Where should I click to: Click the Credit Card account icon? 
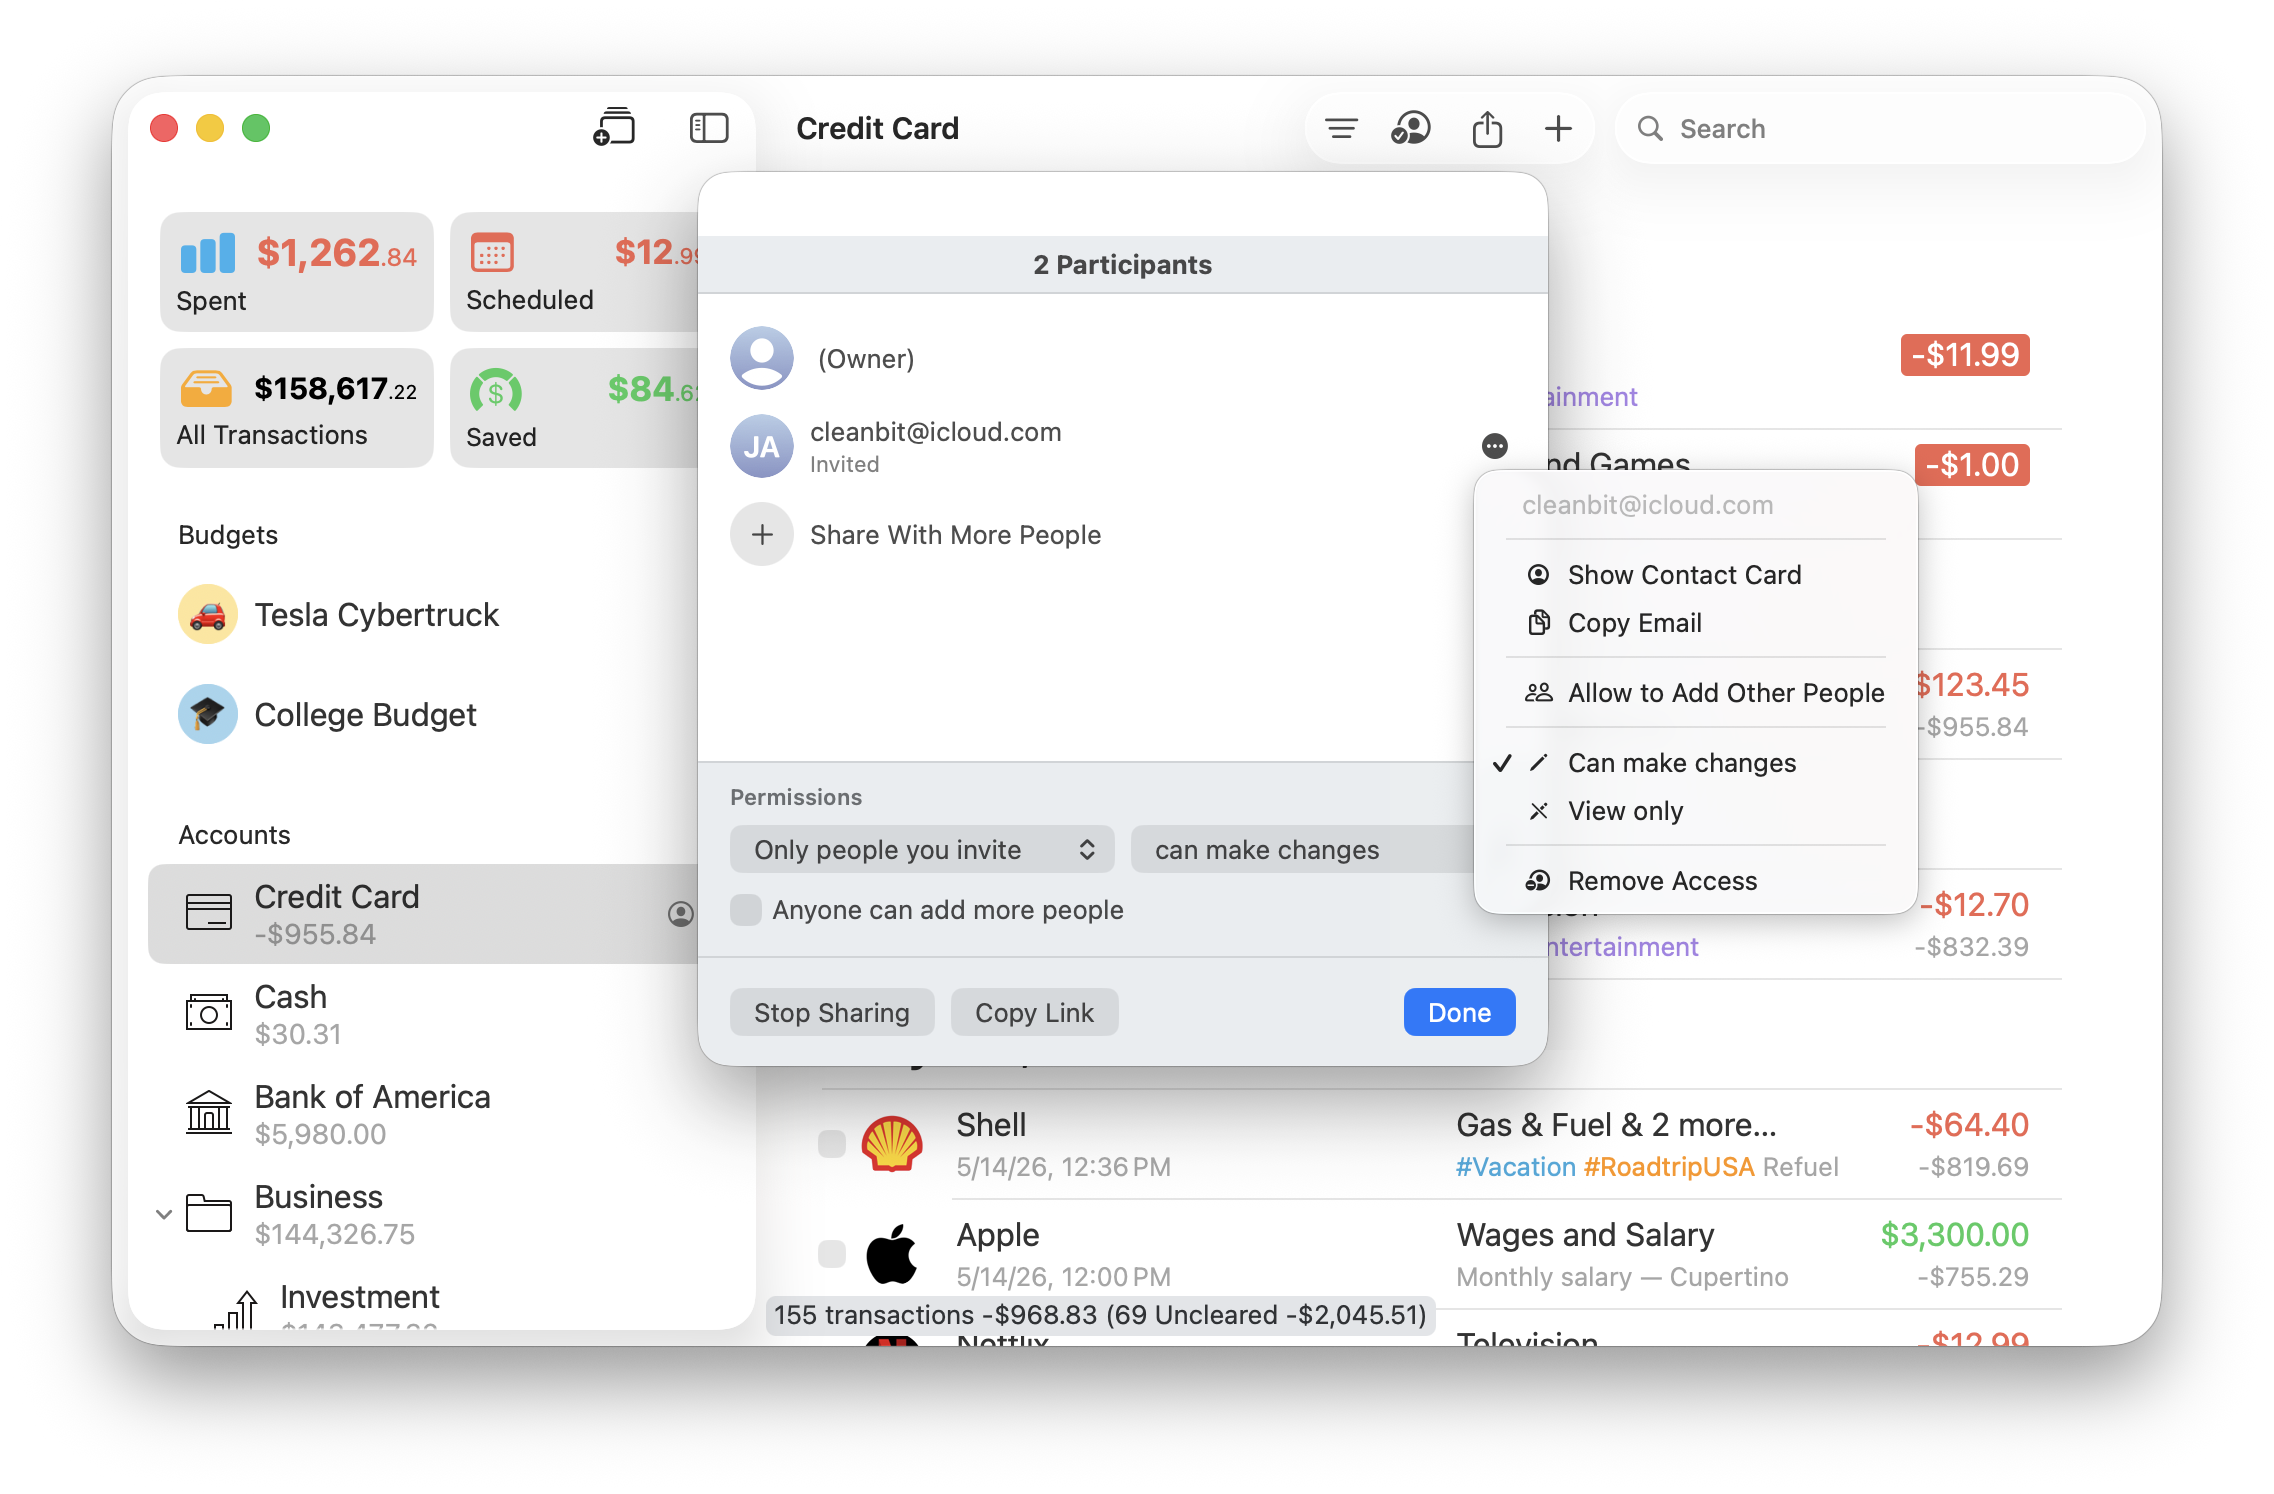click(x=209, y=912)
